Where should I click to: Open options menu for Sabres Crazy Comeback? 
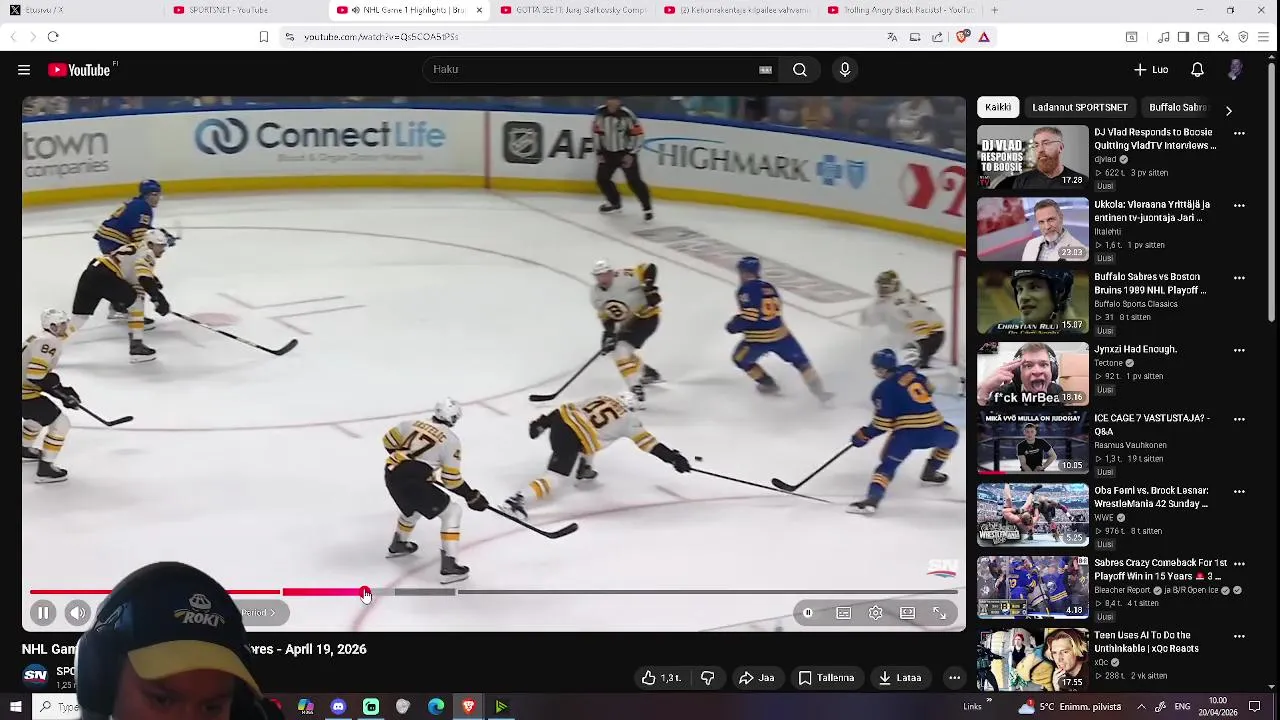tap(1239, 564)
